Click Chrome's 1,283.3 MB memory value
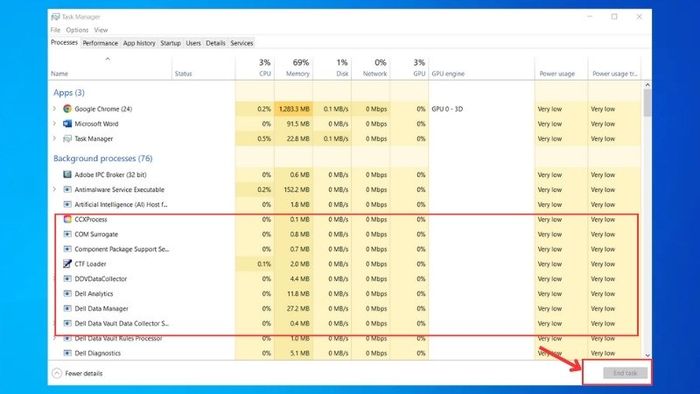700x394 pixels. click(294, 109)
